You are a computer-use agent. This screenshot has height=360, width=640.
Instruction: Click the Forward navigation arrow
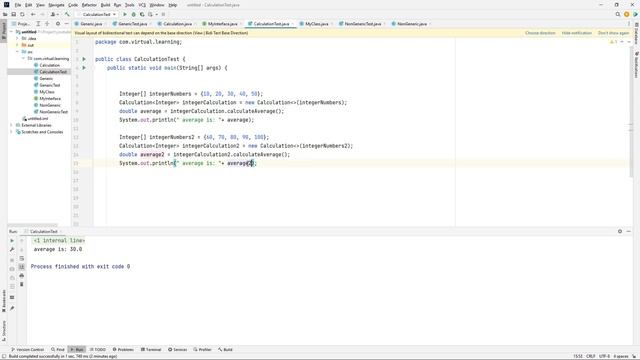tap(42, 14)
